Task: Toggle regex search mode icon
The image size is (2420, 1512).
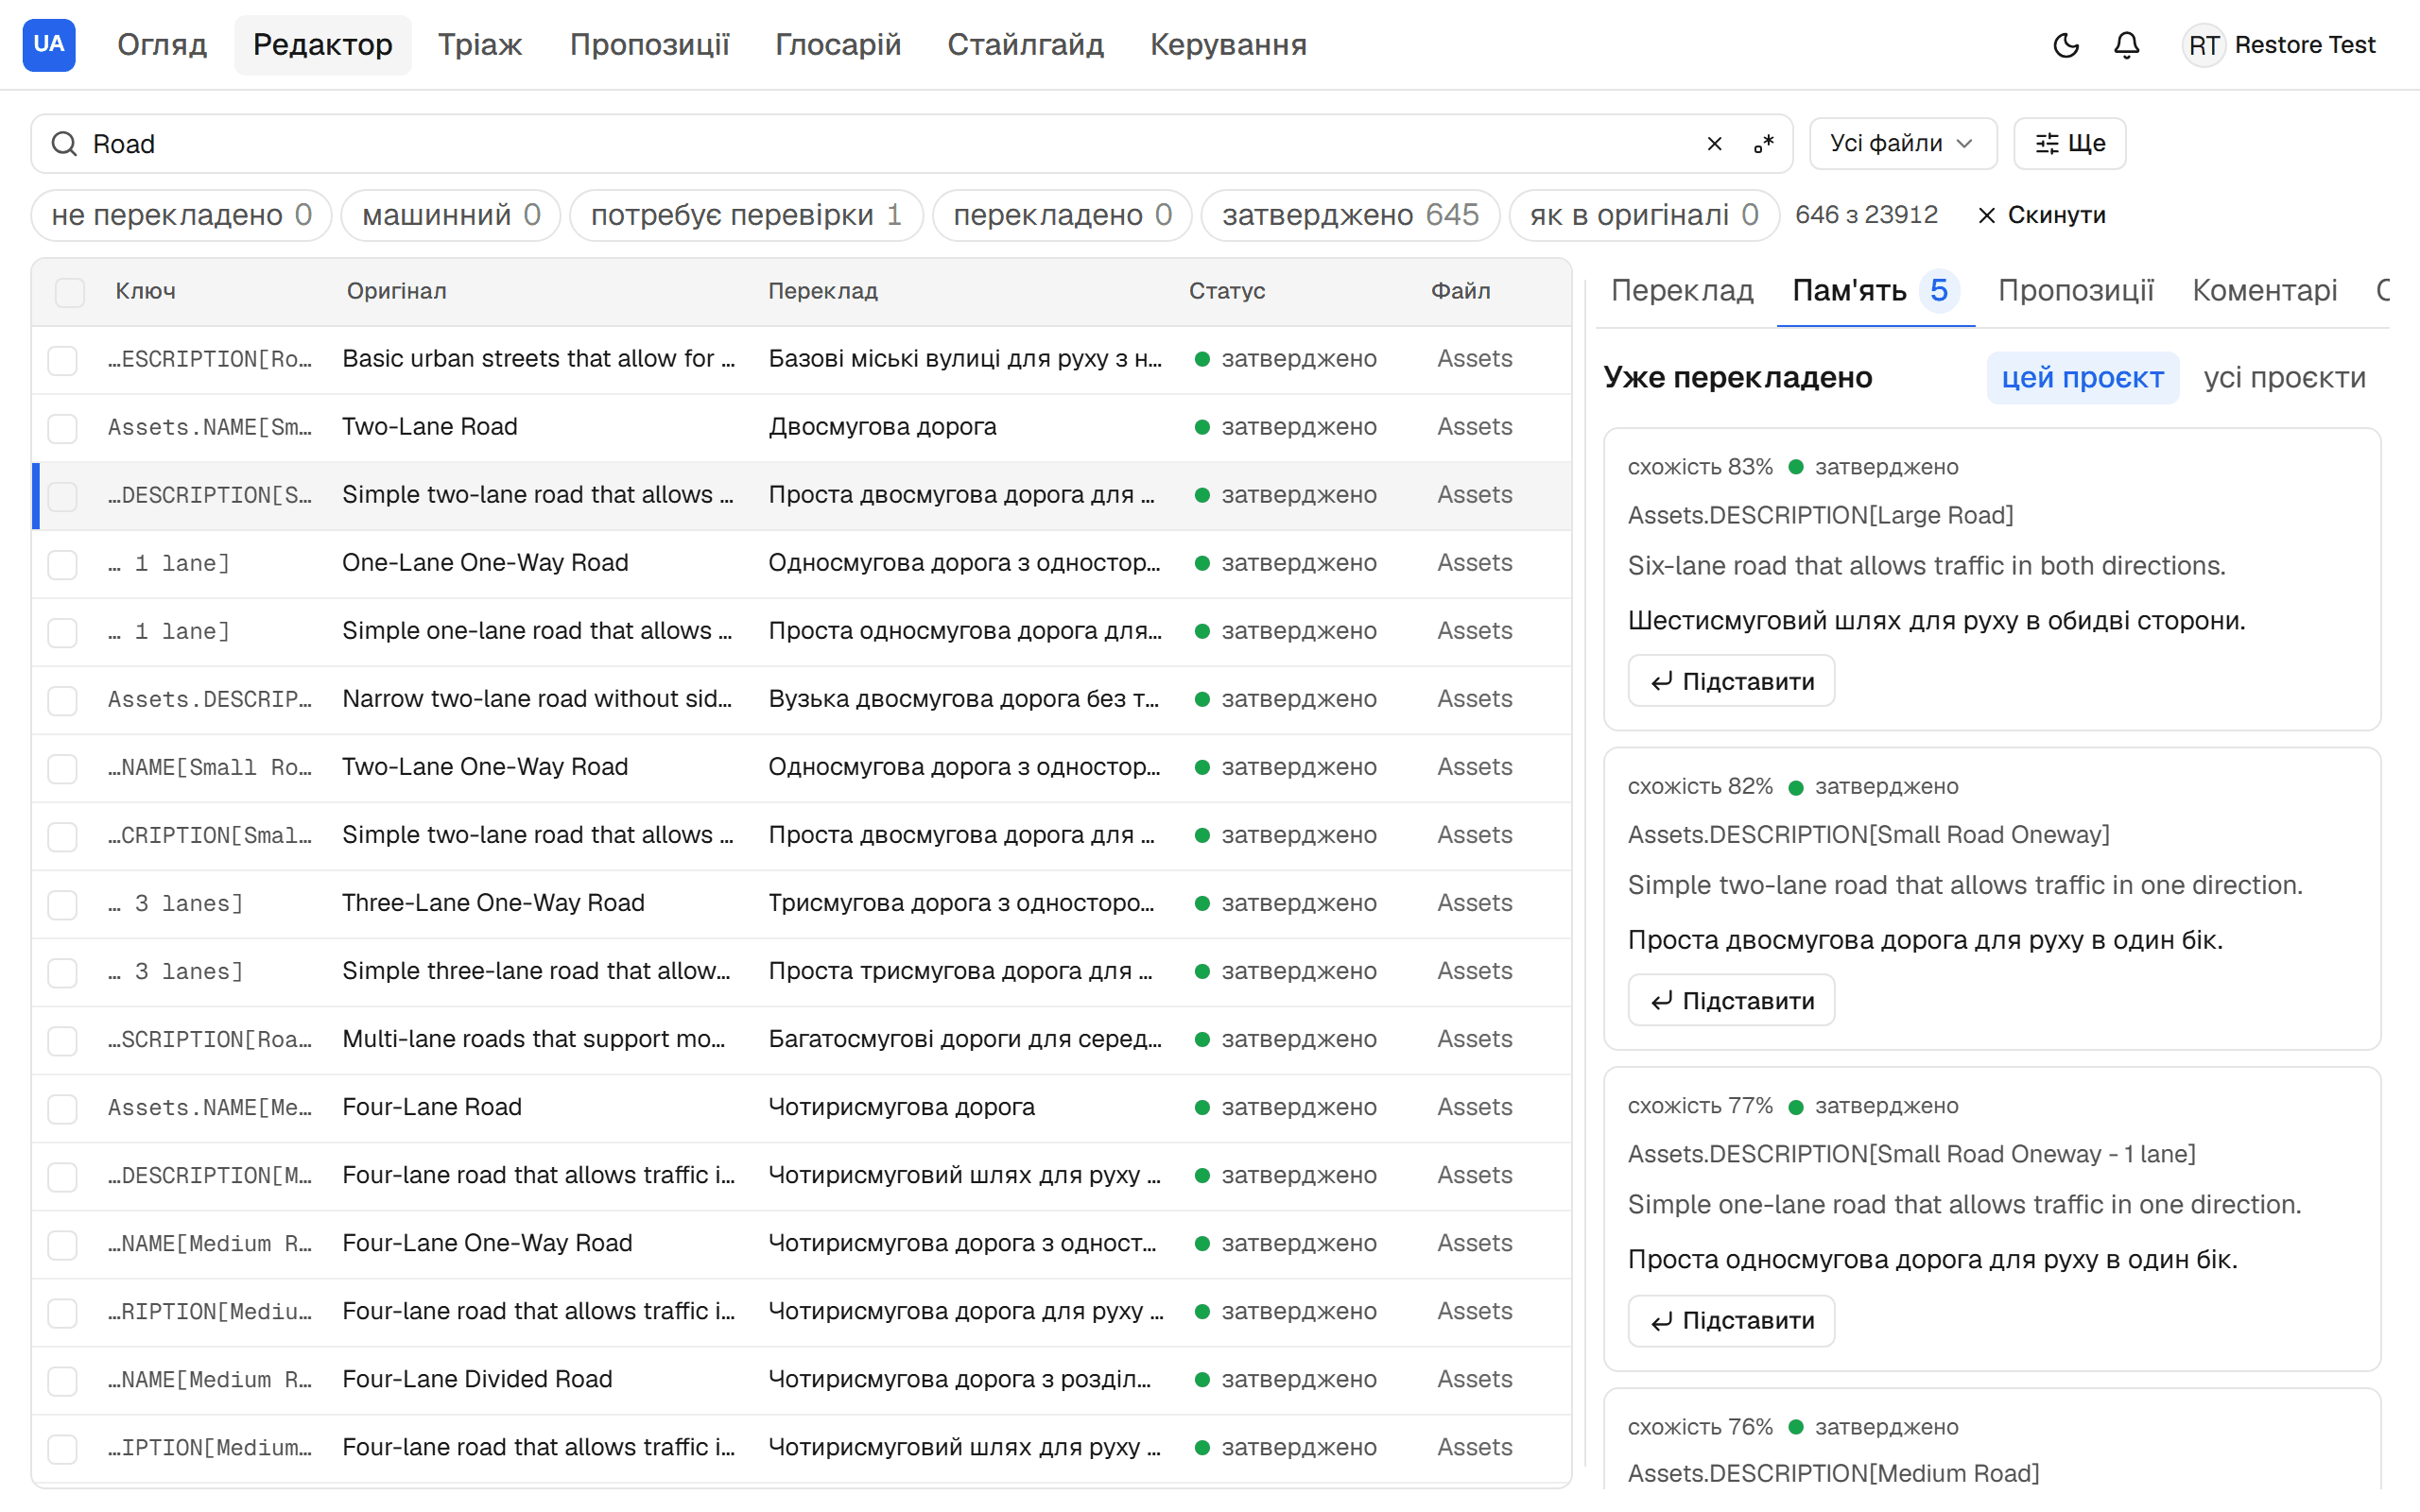Action: pyautogui.click(x=1764, y=144)
